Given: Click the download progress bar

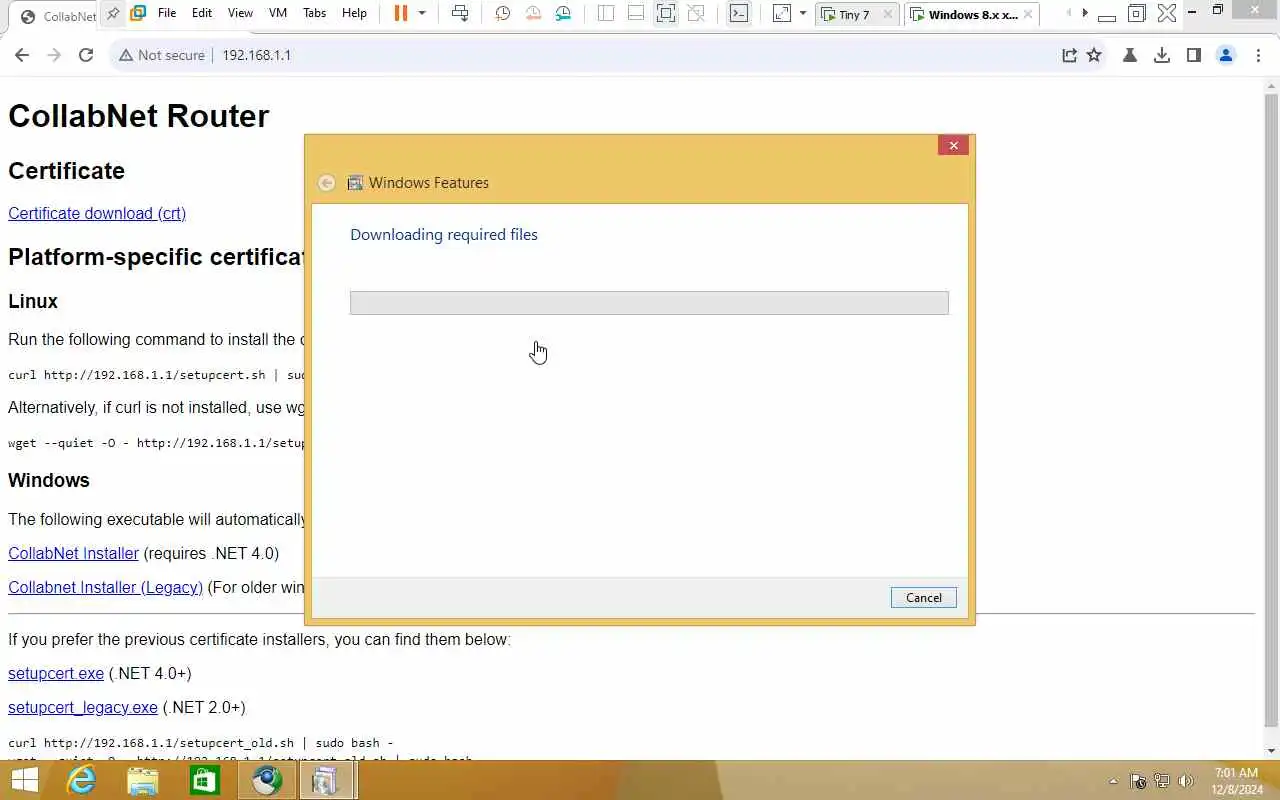Looking at the screenshot, I should tap(649, 303).
